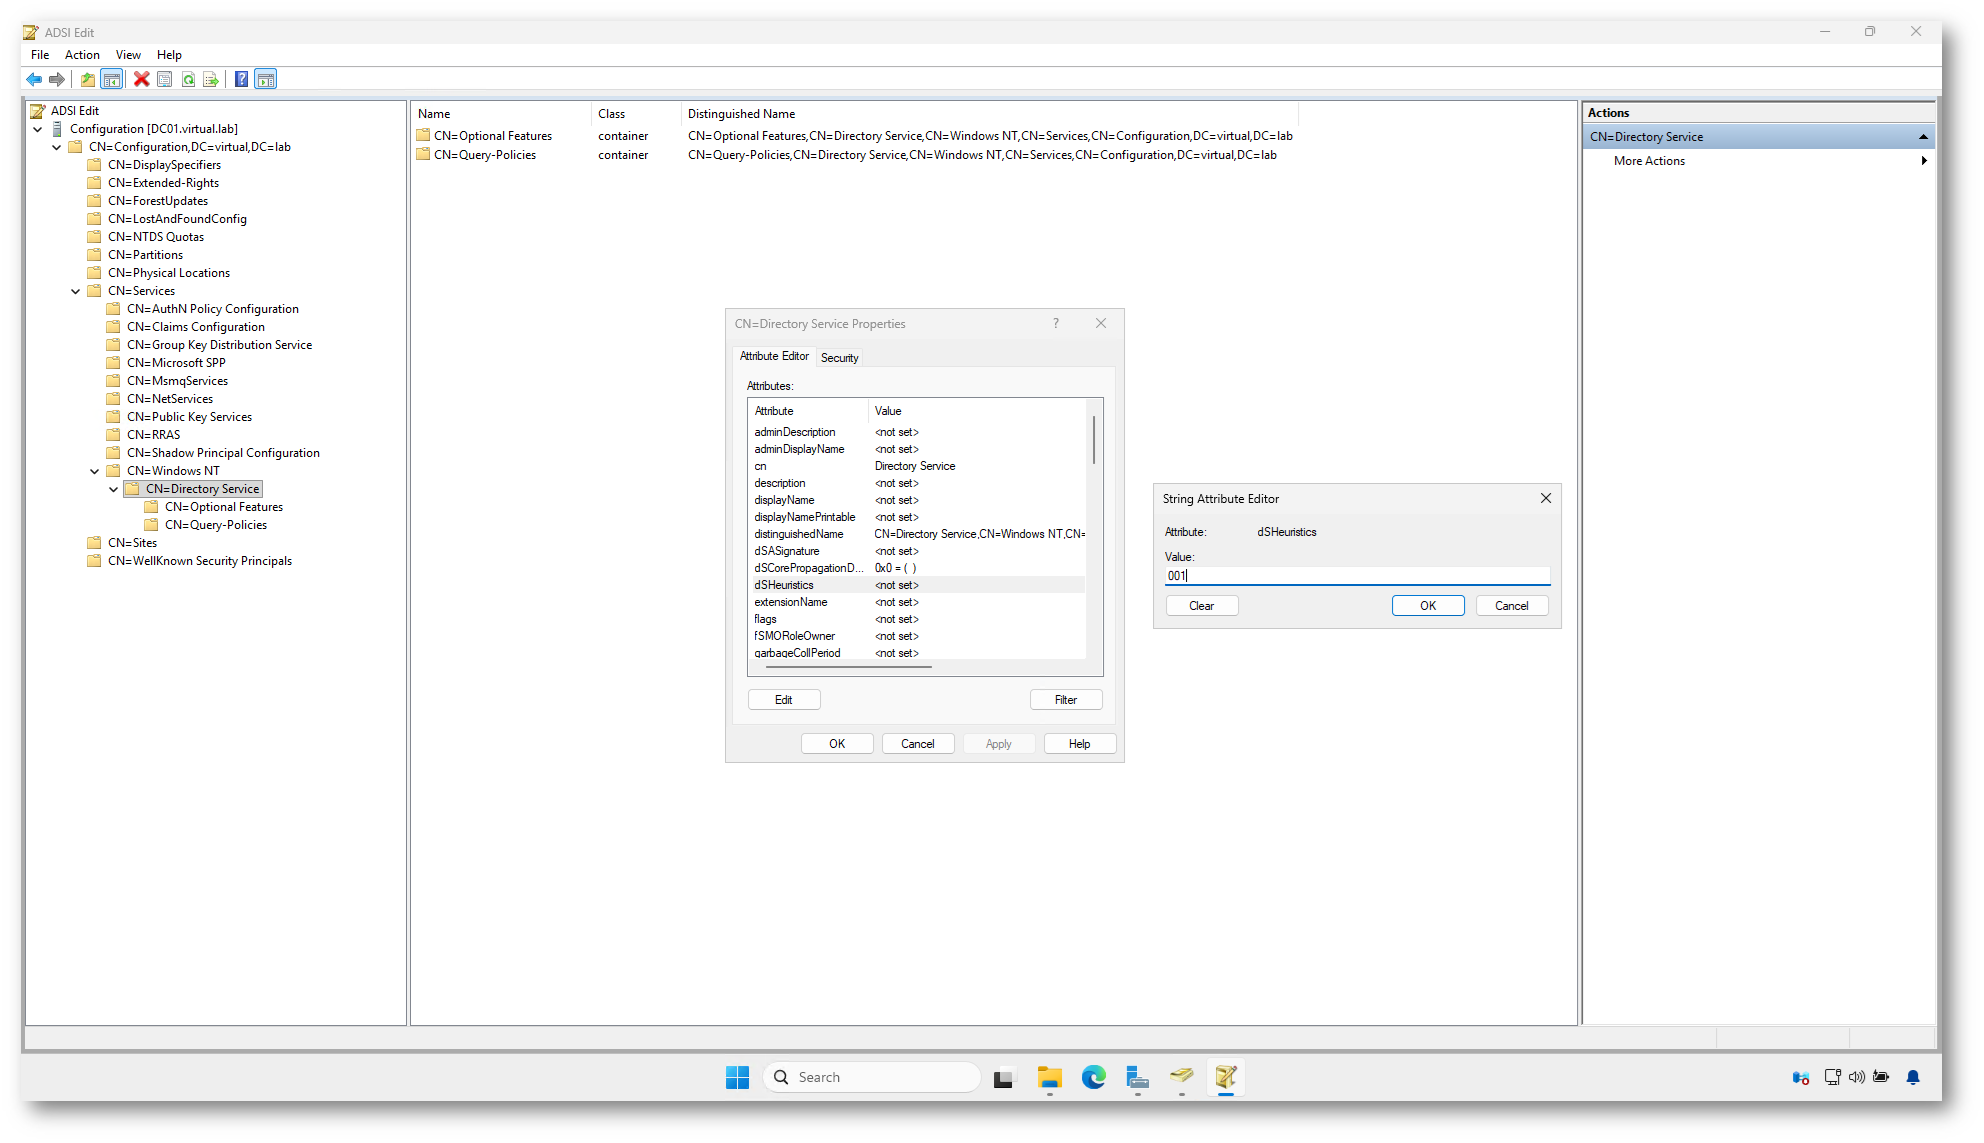Select CN=Partitions in the tree
1984x1143 pixels.
[x=146, y=255]
